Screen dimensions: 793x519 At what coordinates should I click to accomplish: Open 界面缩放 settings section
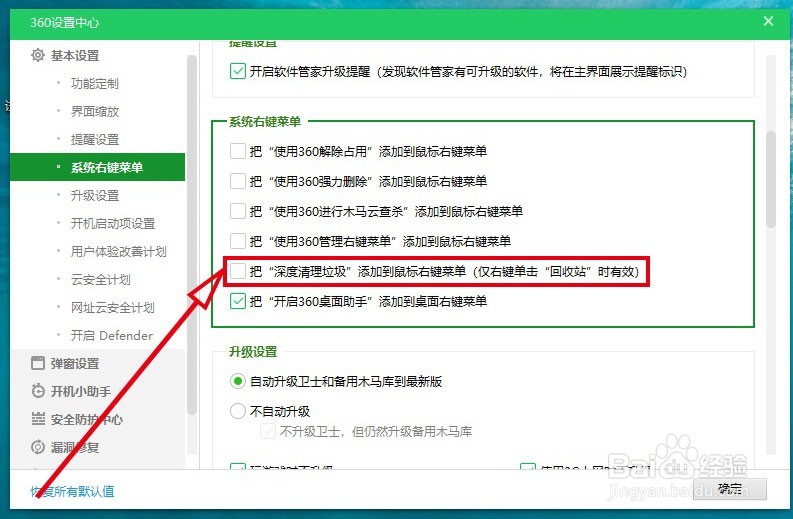click(x=95, y=111)
